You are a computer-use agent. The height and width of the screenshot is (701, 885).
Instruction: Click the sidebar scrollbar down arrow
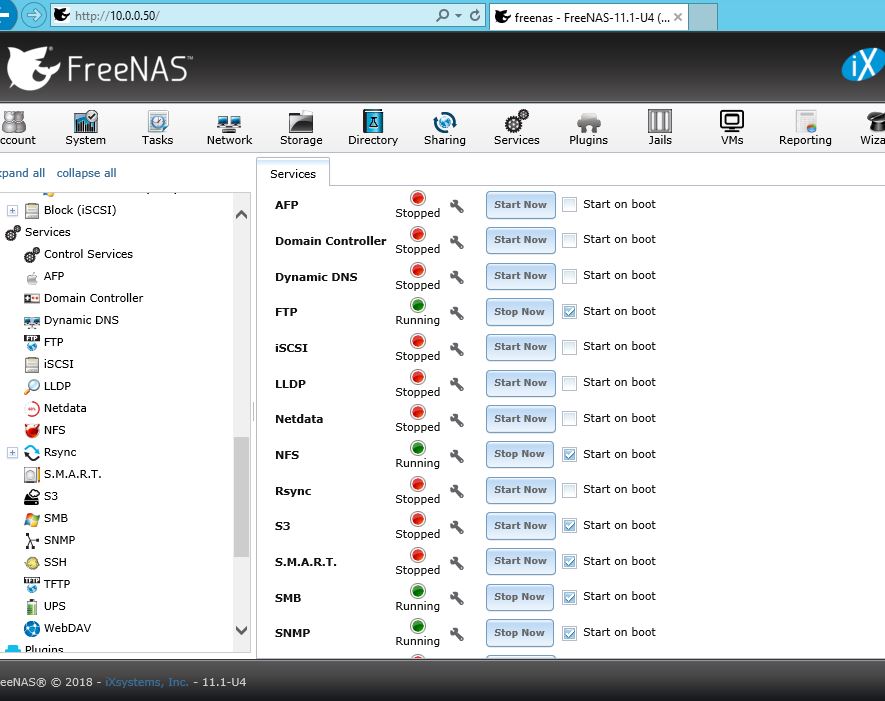point(242,630)
